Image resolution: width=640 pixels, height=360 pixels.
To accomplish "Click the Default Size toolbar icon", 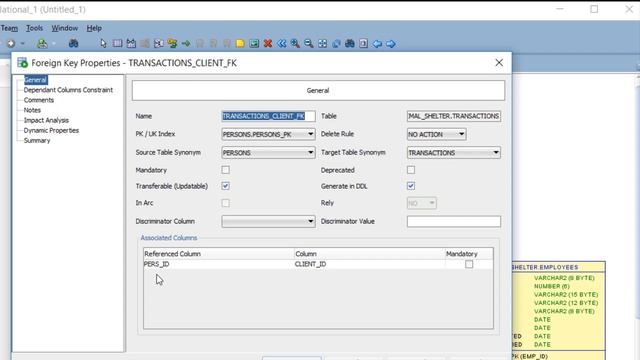I will click(336, 43).
